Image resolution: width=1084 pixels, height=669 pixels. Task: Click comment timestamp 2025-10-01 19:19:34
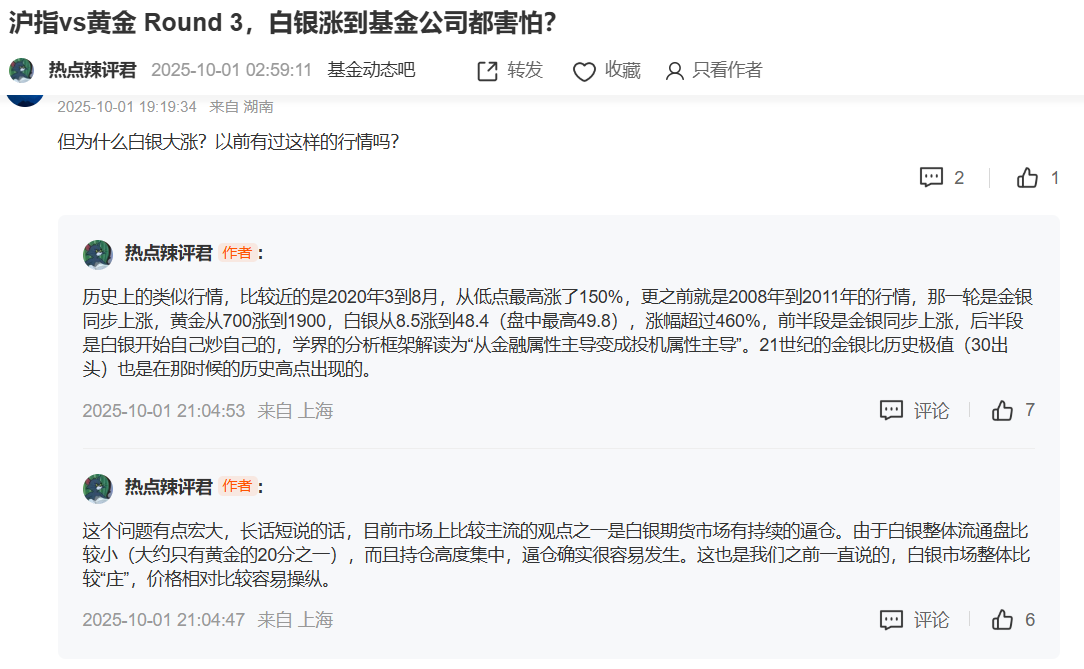tap(127, 107)
